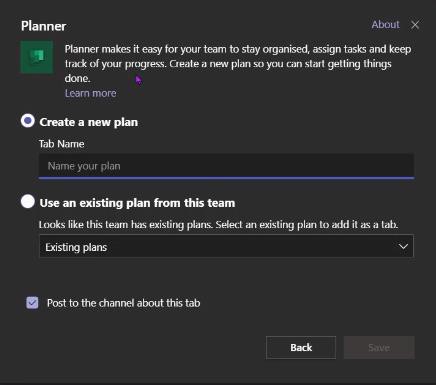
Task: Follow the Learn more link
Action: (x=90, y=93)
